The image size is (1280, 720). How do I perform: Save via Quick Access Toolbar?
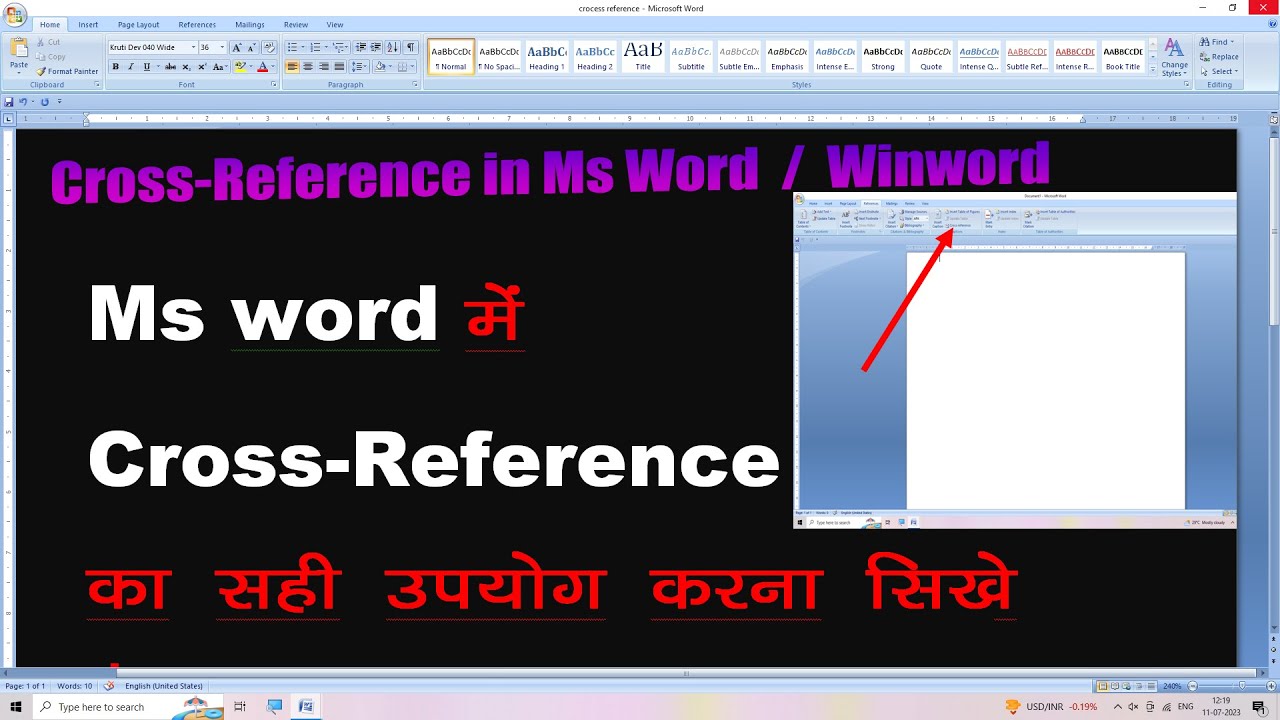(x=9, y=101)
